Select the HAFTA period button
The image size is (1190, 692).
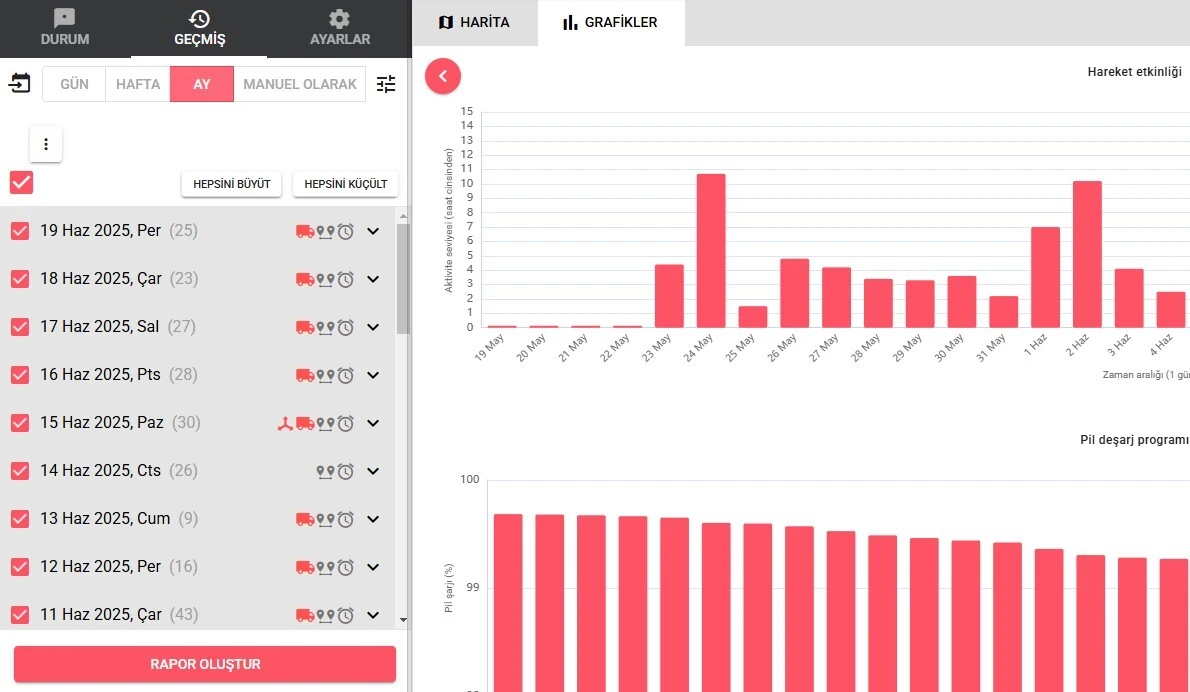[x=138, y=84]
